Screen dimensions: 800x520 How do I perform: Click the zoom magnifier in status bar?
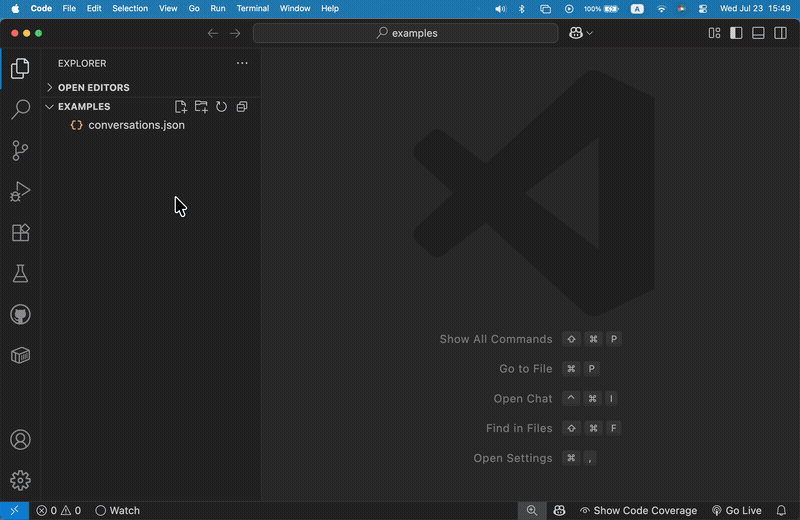532,510
